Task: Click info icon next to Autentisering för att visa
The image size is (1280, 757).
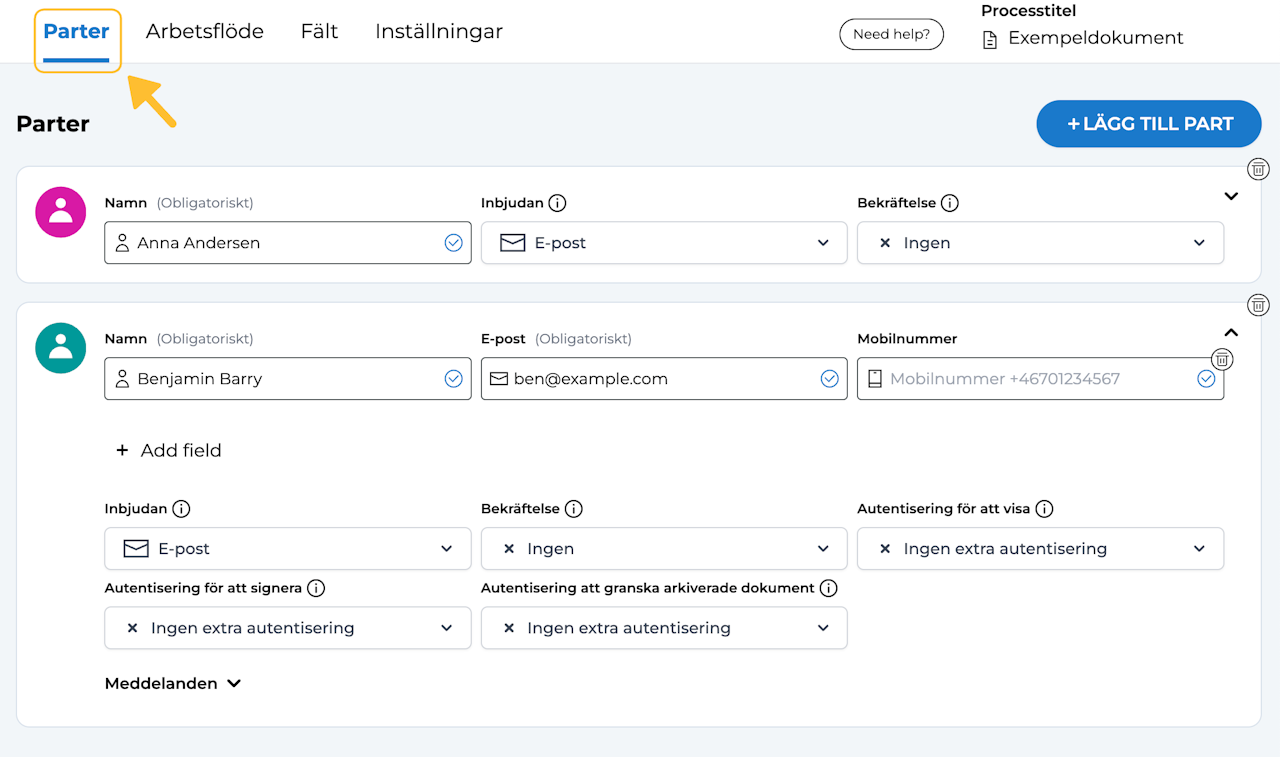Action: (x=1044, y=509)
